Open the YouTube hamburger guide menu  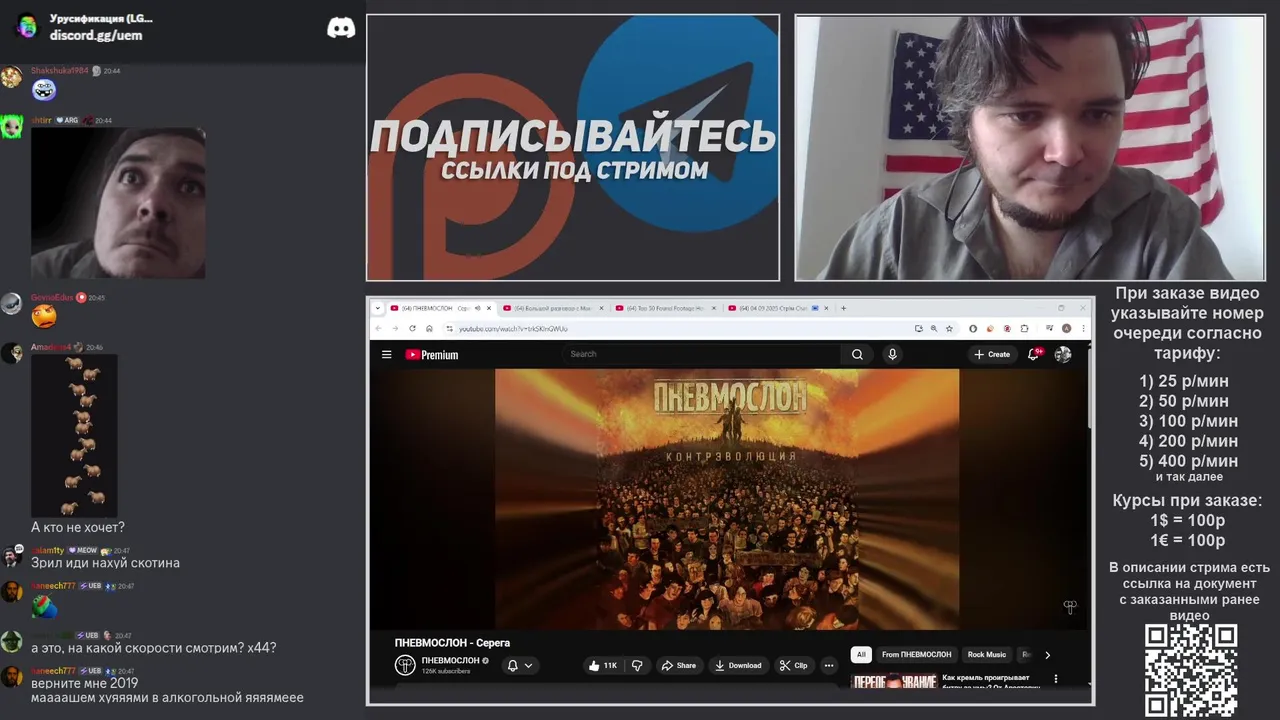(x=386, y=354)
